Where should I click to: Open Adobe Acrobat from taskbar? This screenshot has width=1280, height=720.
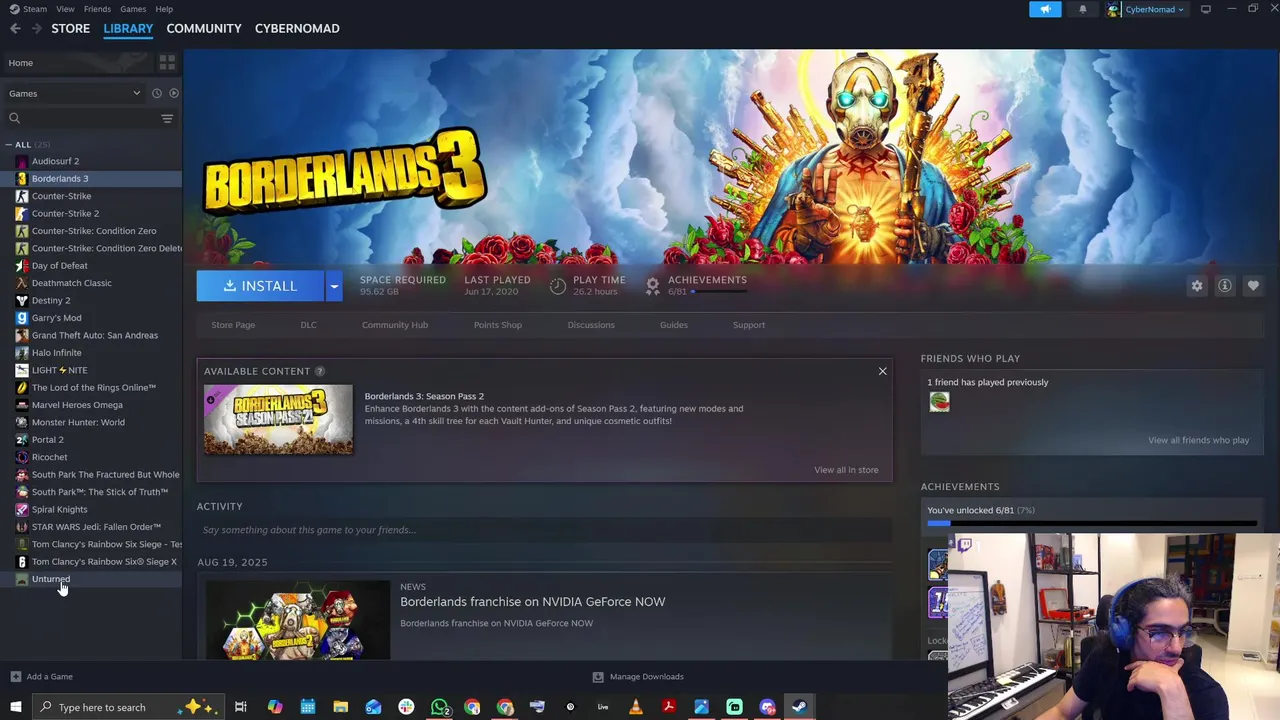(669, 707)
